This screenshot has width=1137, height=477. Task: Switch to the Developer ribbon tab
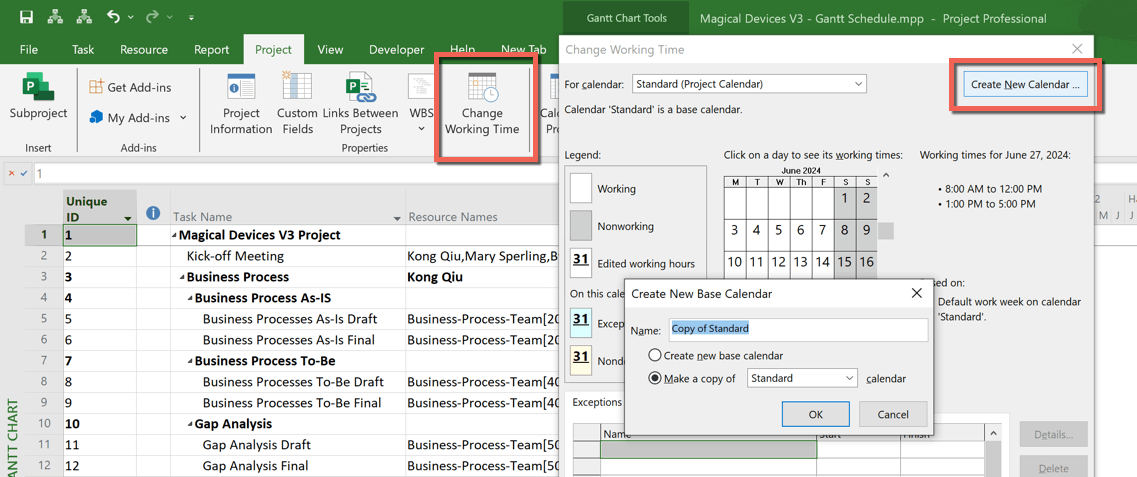click(397, 50)
